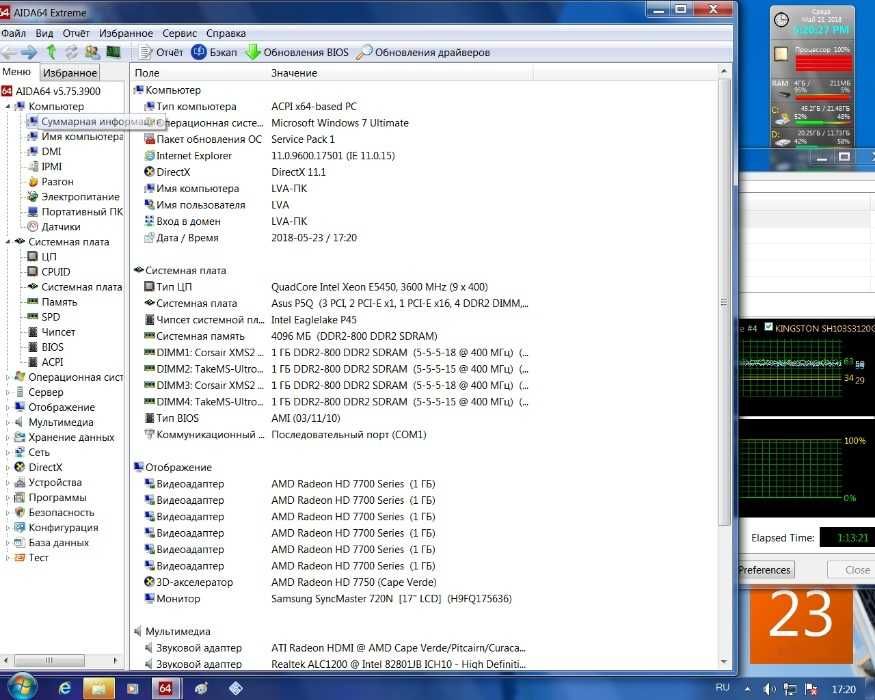This screenshot has width=875, height=700.
Task: Switch to the Меню tab
Action: (x=17, y=72)
